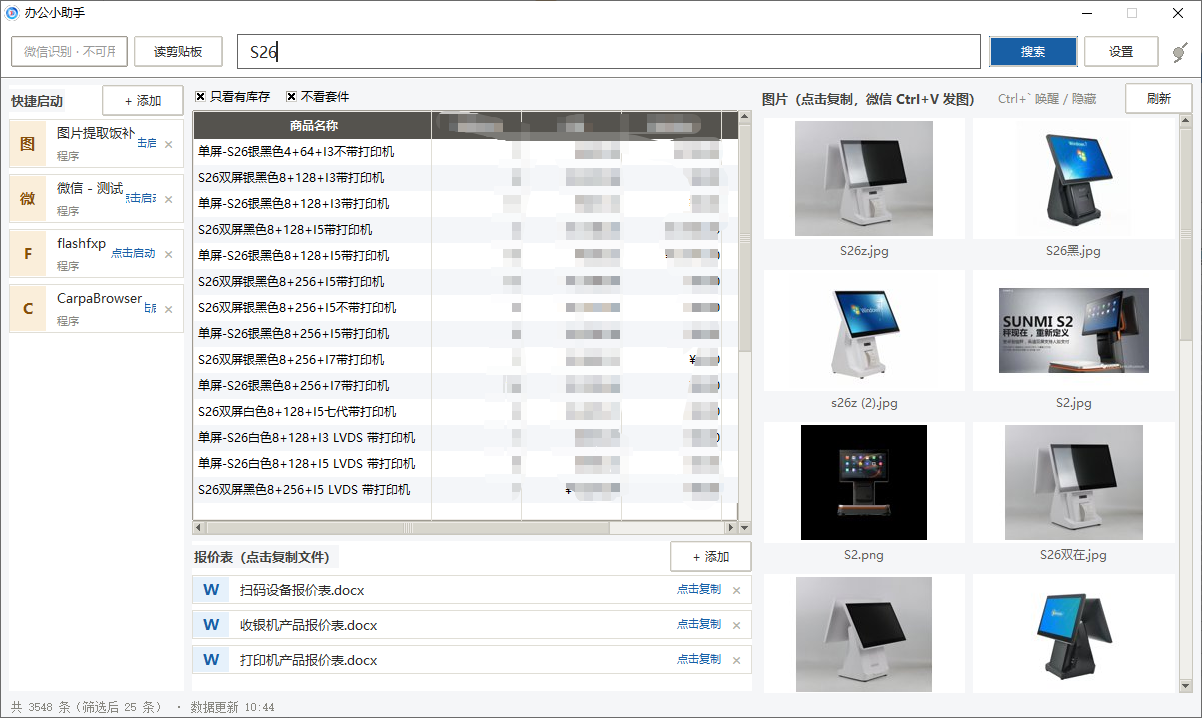Image resolution: width=1202 pixels, height=718 pixels.
Task: Click into the S26 search input field
Action: tap(609, 52)
